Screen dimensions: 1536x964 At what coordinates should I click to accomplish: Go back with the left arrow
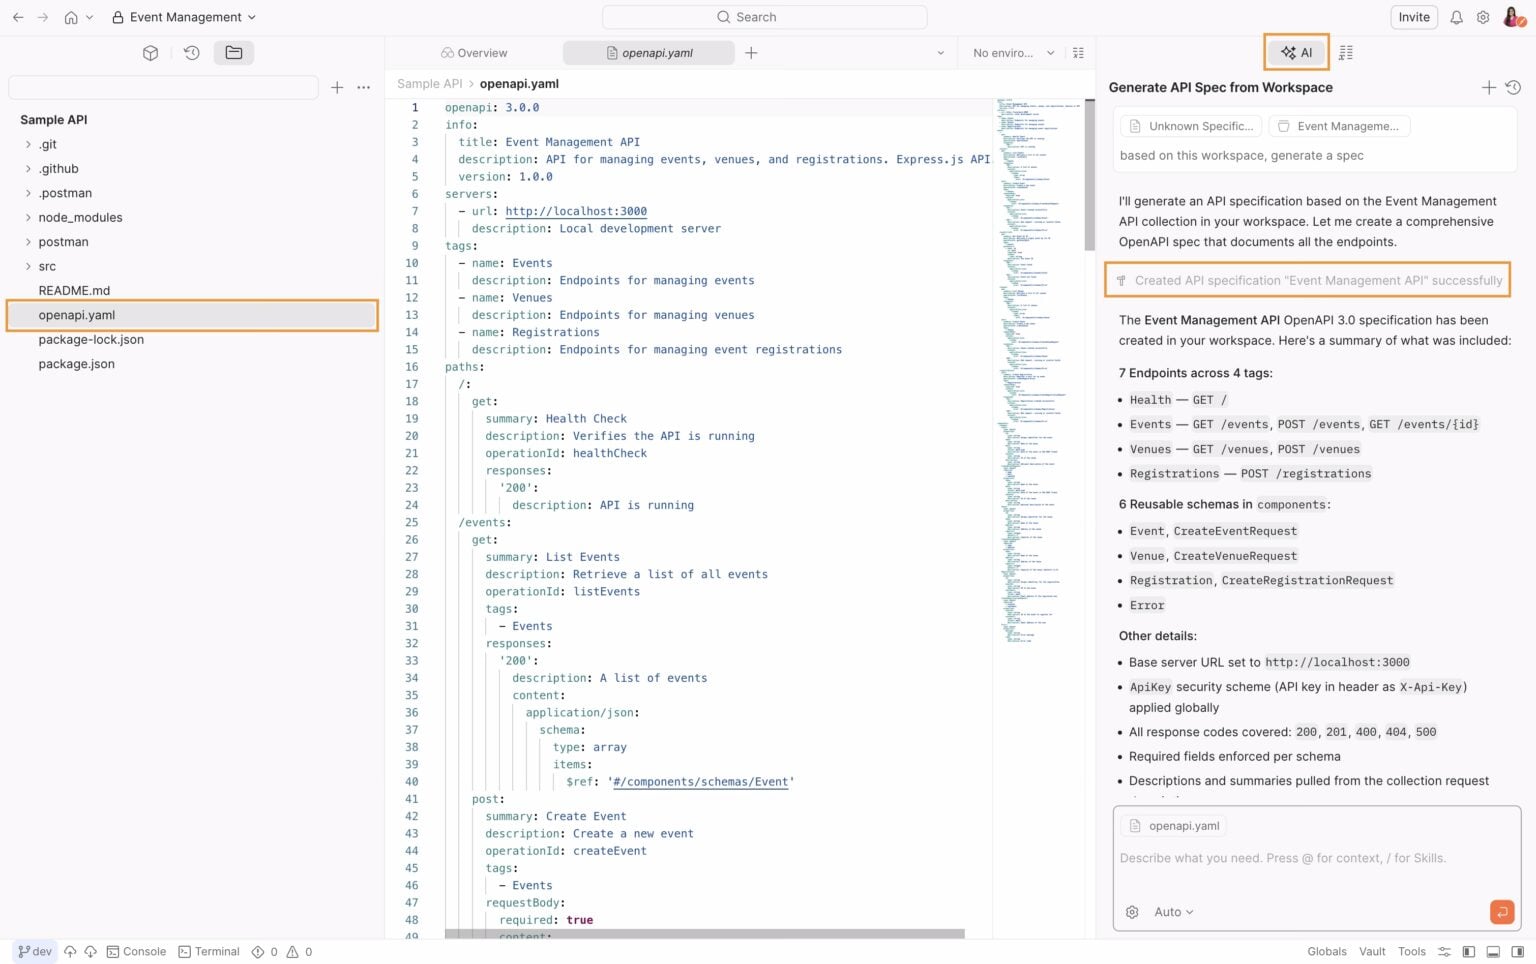pos(18,17)
